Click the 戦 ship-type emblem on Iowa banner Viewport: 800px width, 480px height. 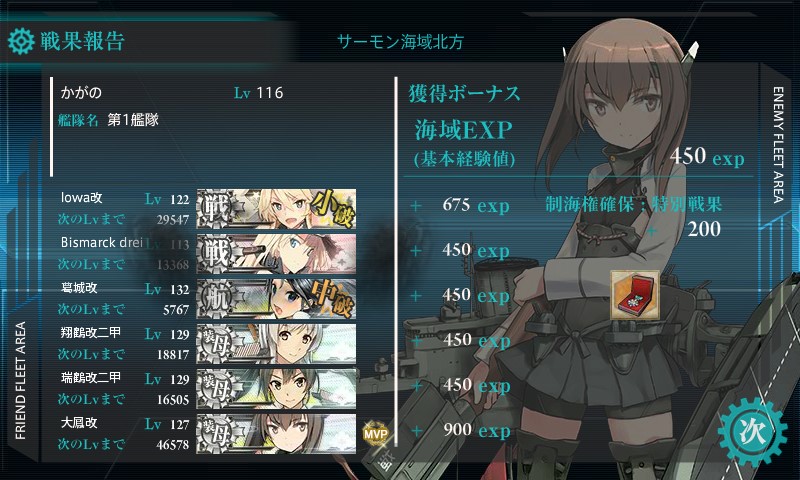(216, 209)
